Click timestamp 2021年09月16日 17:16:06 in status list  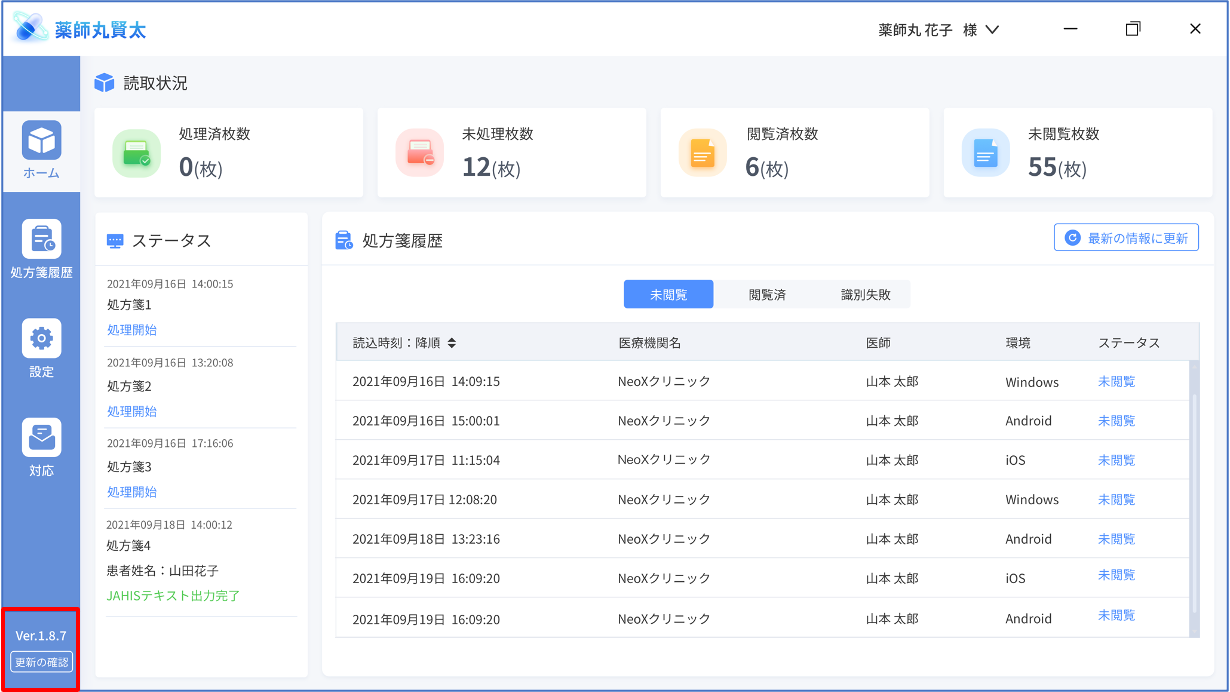pos(170,443)
